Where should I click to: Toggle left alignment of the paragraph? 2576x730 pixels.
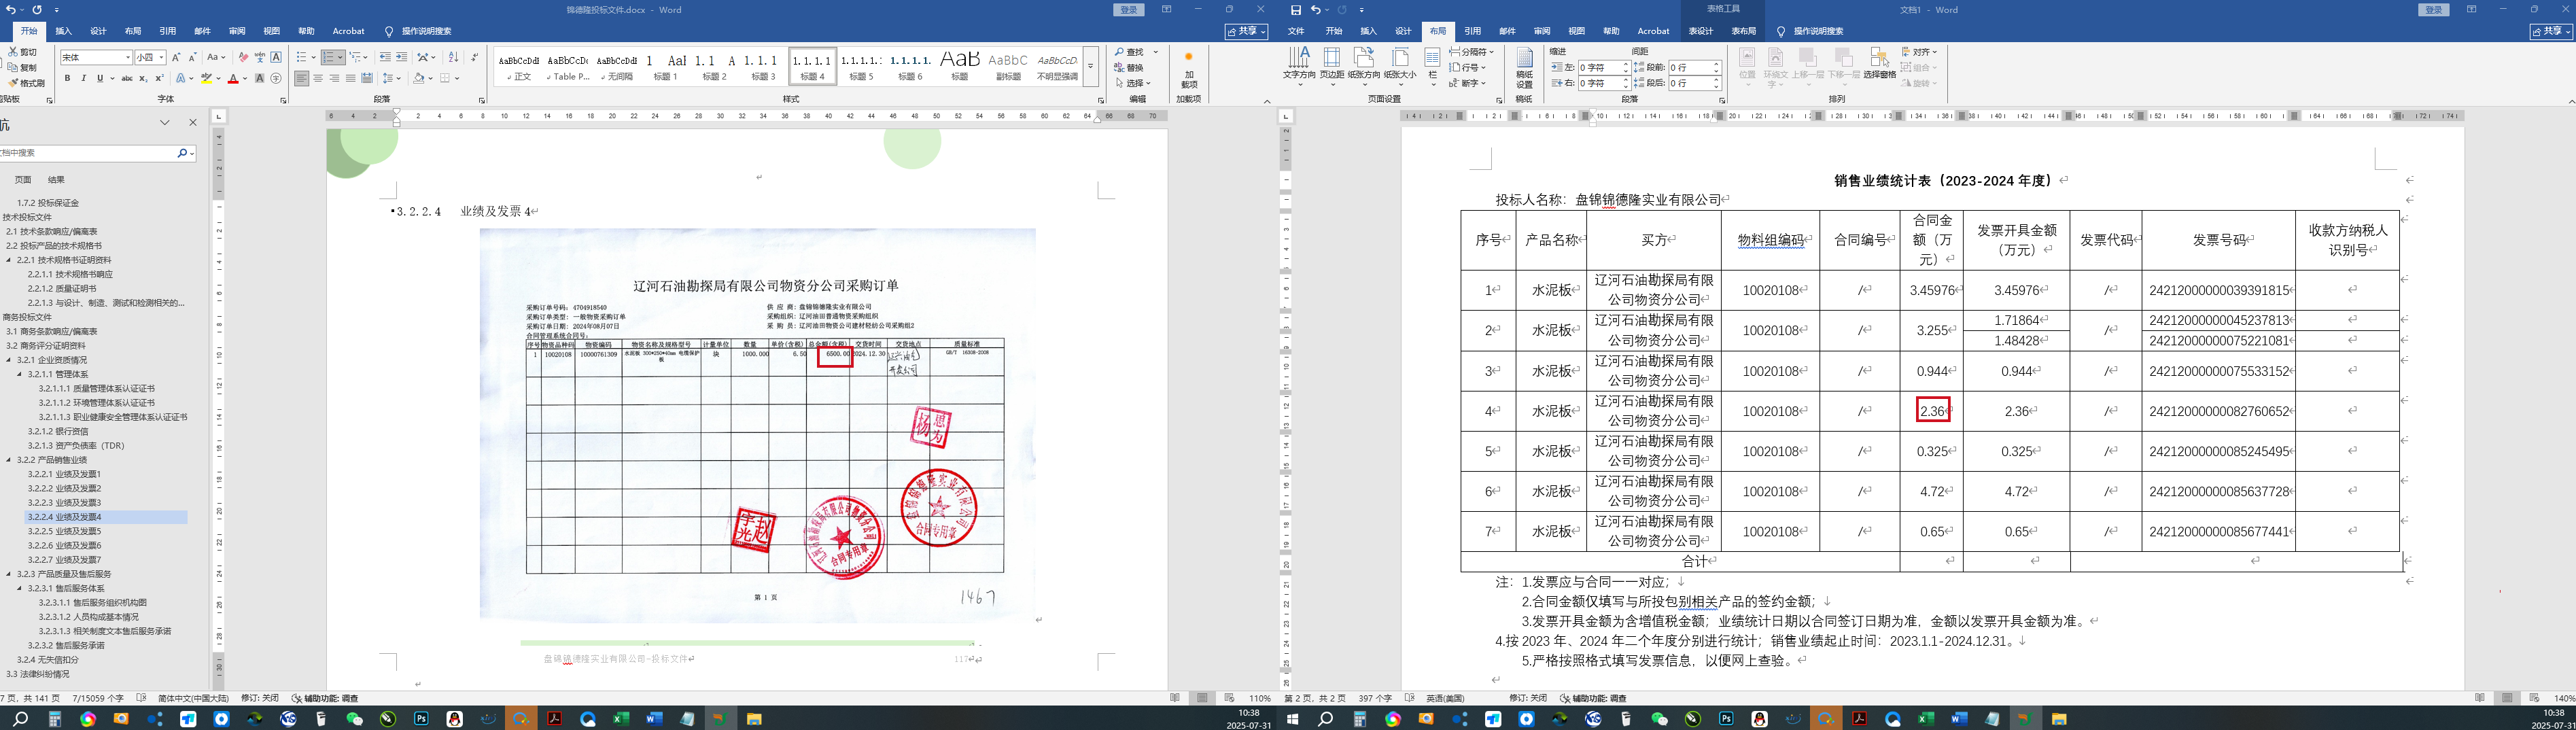click(x=302, y=78)
